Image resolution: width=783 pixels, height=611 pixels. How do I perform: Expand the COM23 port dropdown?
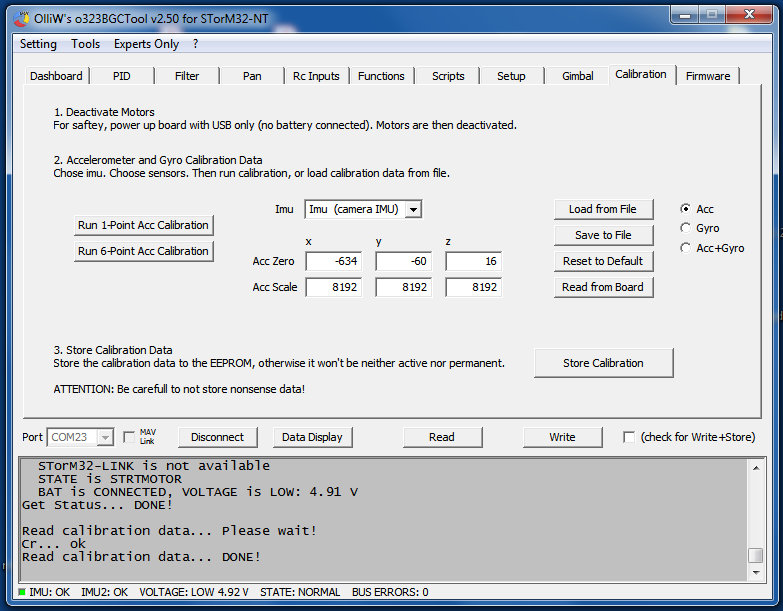pos(105,437)
